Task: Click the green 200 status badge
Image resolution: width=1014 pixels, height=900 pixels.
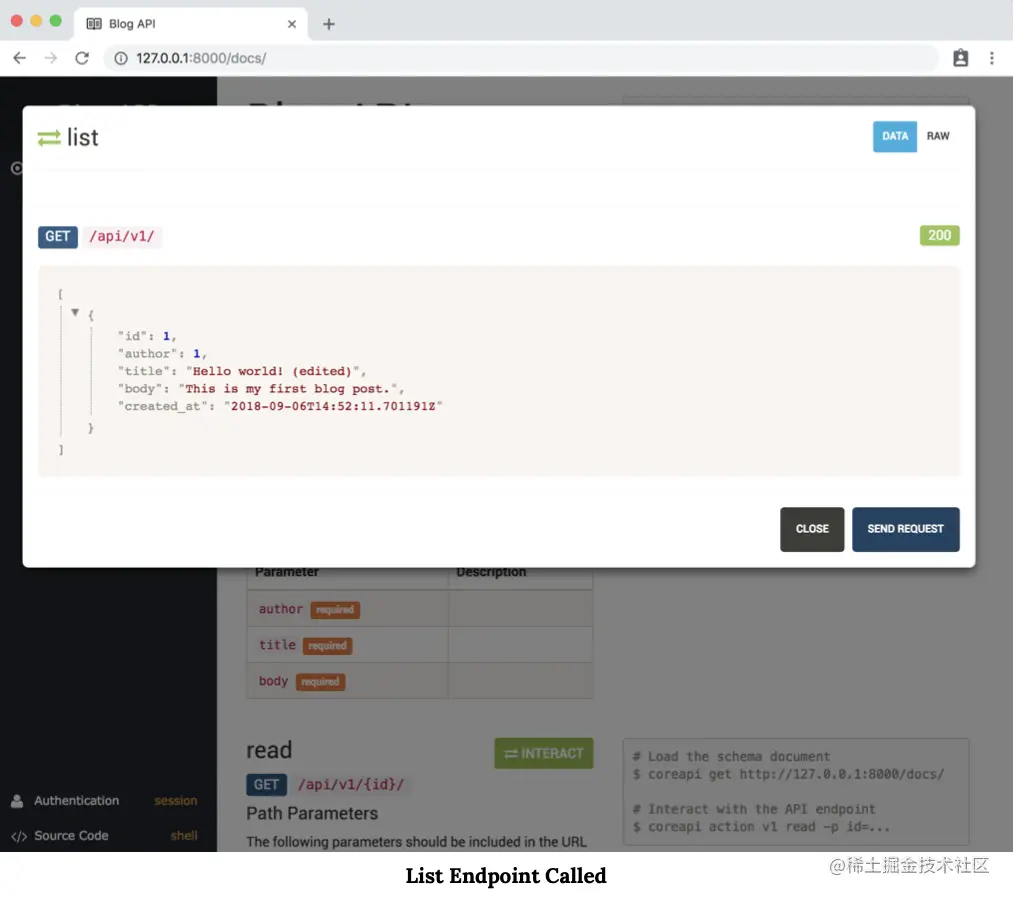Action: point(939,235)
